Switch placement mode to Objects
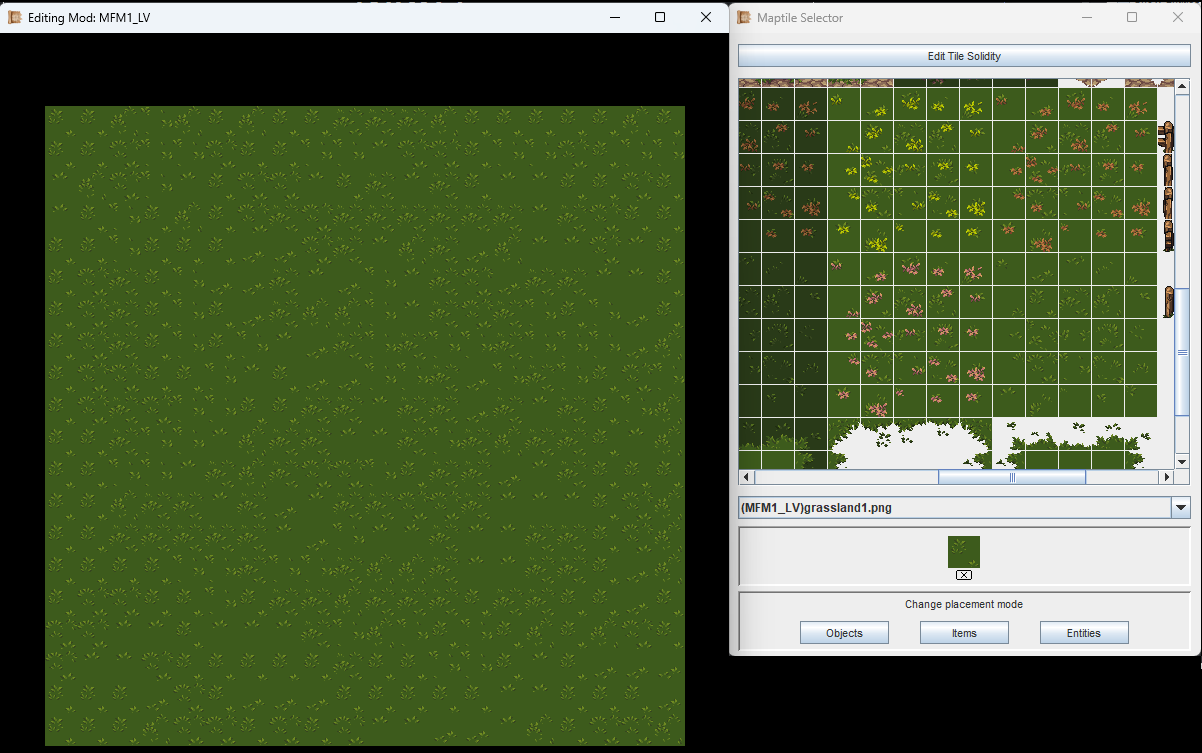The height and width of the screenshot is (753, 1202). (844, 633)
